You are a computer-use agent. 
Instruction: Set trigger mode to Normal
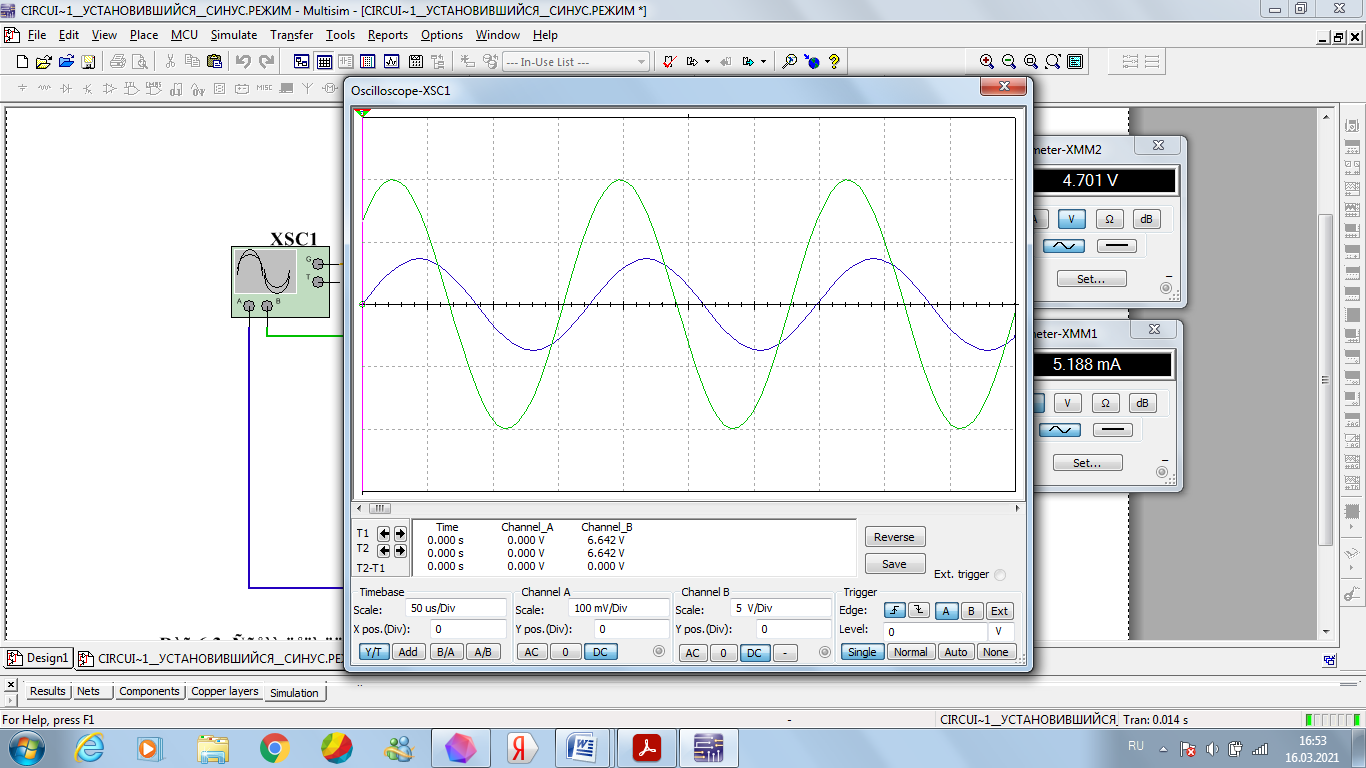[x=910, y=652]
